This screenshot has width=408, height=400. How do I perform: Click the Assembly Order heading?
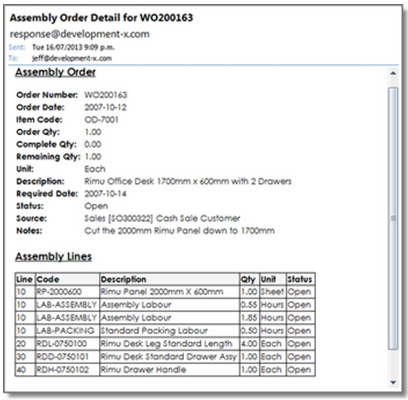pyautogui.click(x=55, y=72)
